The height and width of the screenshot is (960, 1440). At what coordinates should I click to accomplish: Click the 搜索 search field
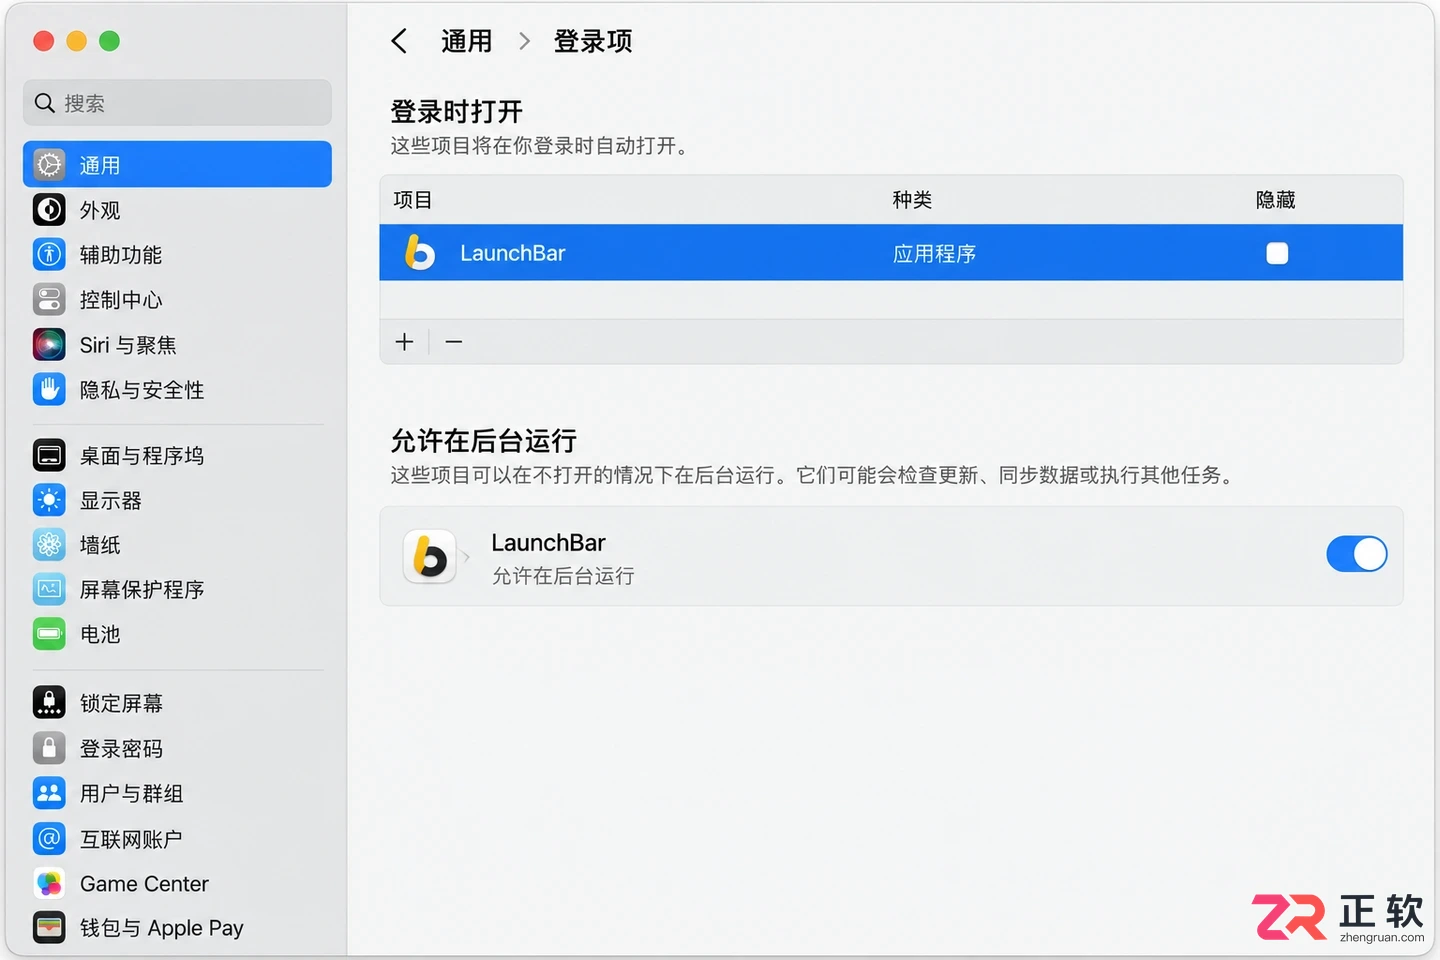177,103
